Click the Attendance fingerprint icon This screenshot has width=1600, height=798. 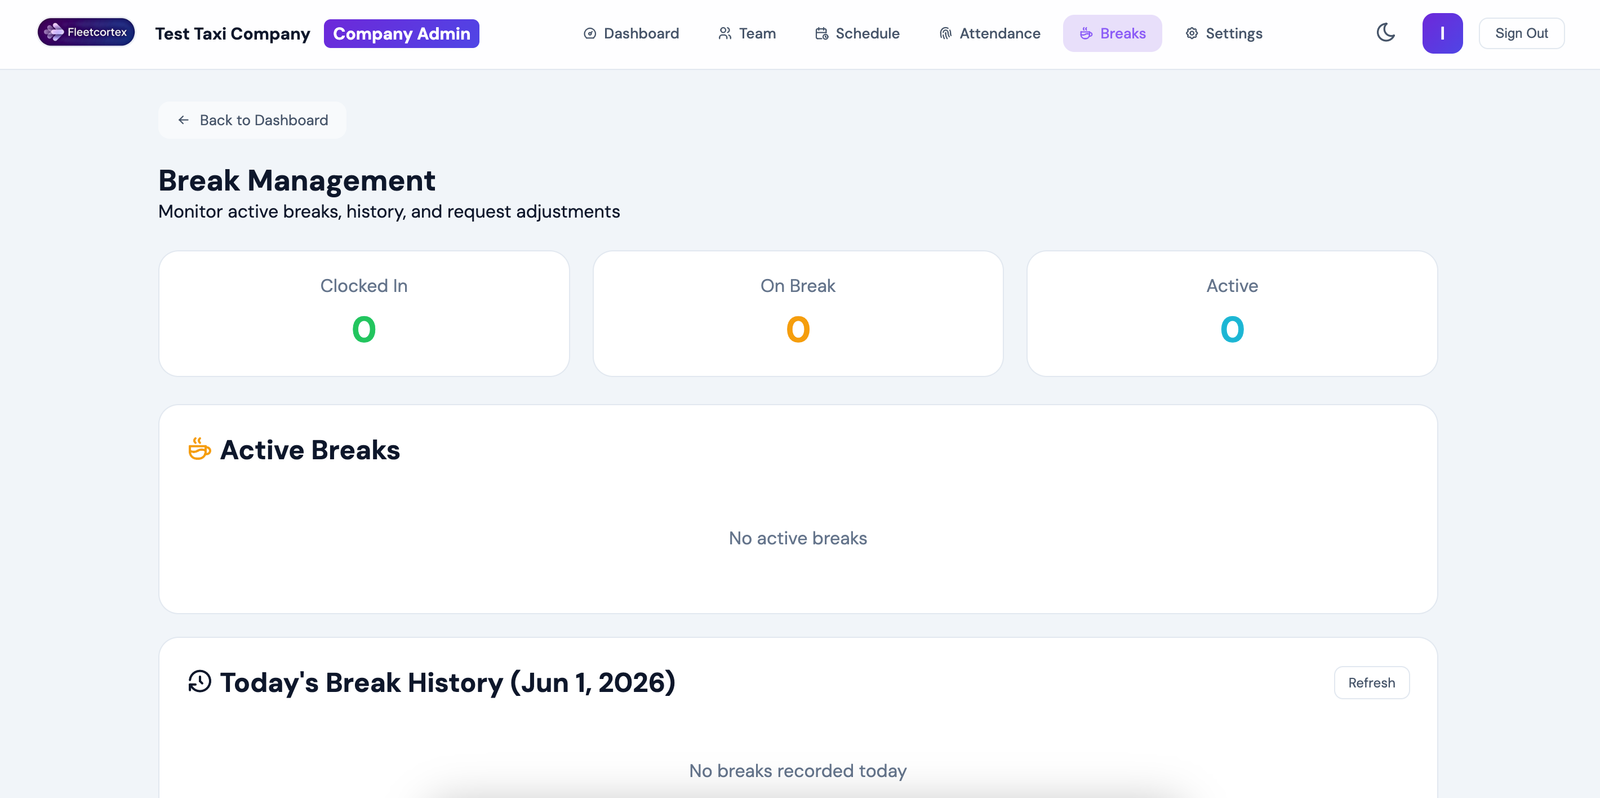pyautogui.click(x=946, y=34)
